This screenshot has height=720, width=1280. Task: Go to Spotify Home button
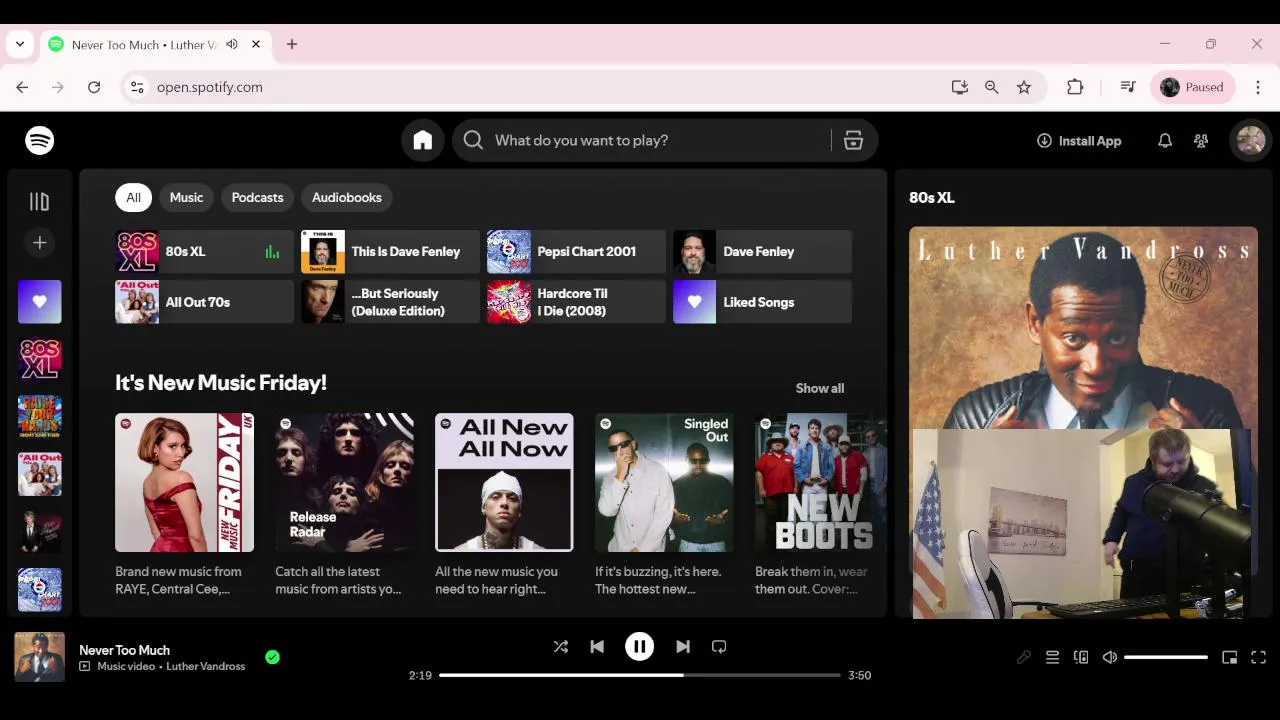tap(423, 141)
